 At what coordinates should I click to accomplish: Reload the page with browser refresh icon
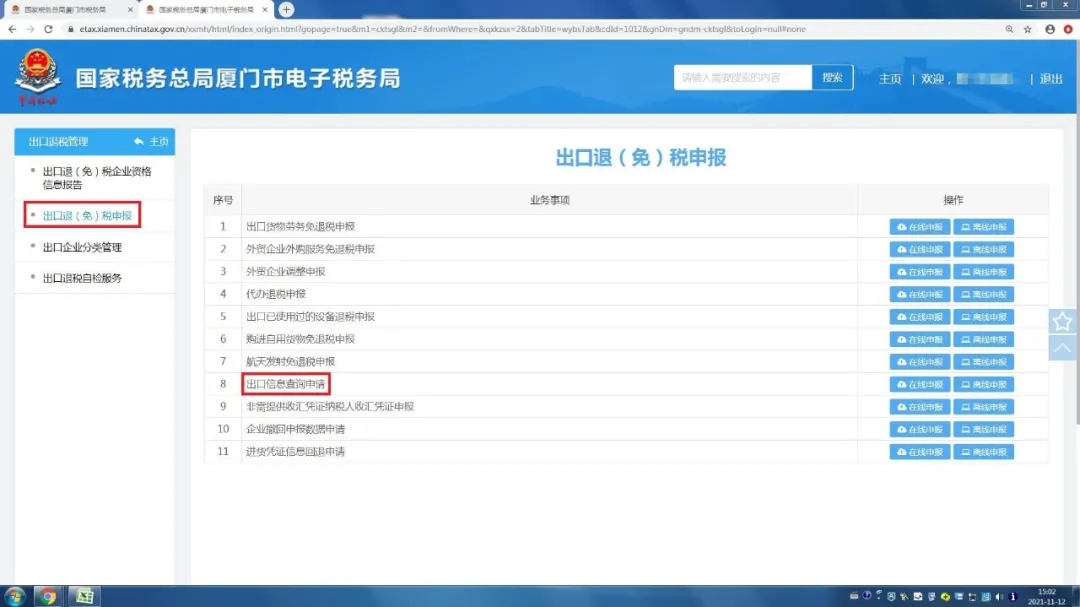coord(48,29)
